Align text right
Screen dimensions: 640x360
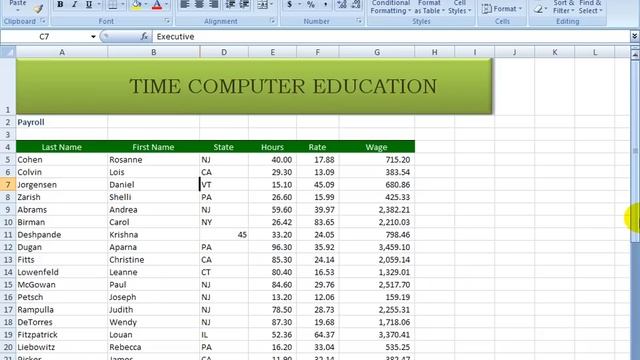point(213,4)
